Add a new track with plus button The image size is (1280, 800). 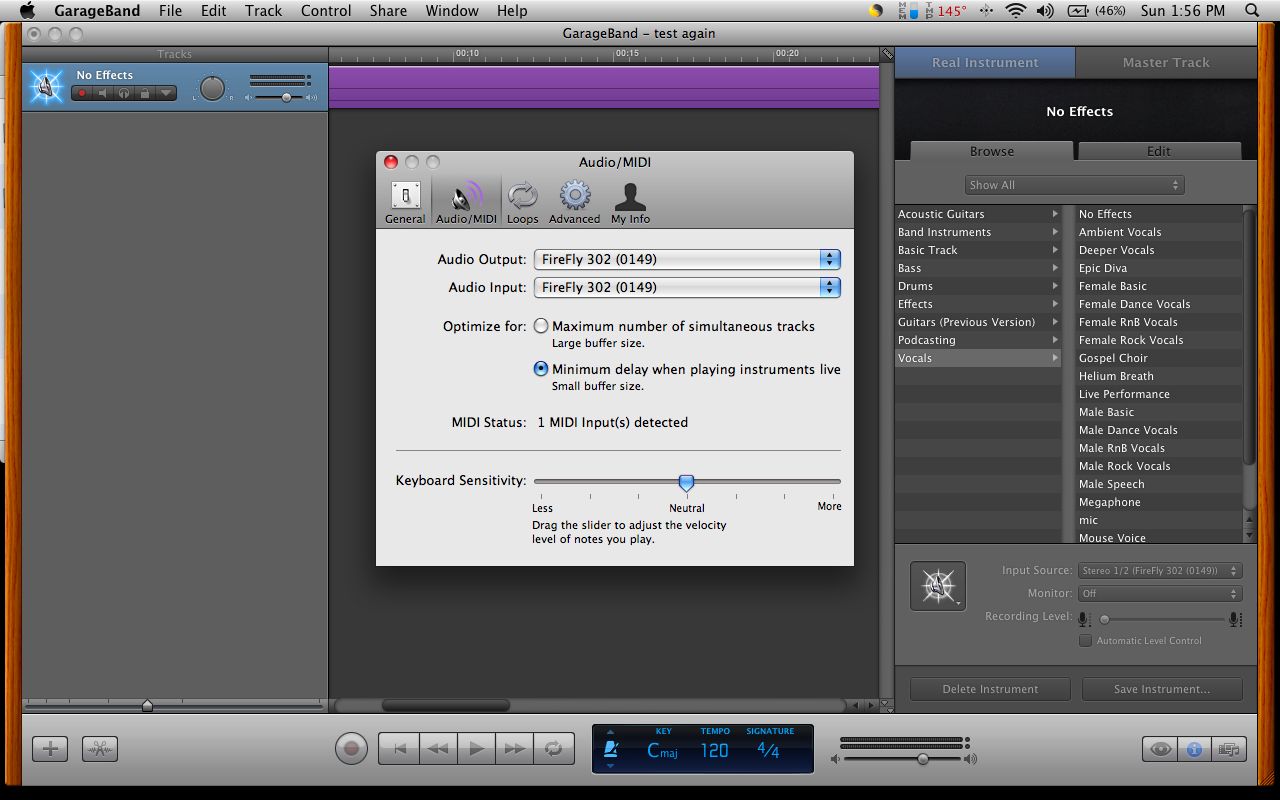click(x=50, y=748)
